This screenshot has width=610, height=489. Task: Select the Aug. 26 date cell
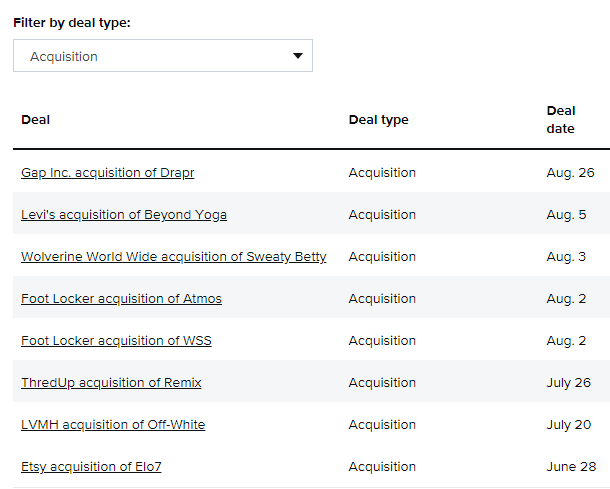click(570, 173)
